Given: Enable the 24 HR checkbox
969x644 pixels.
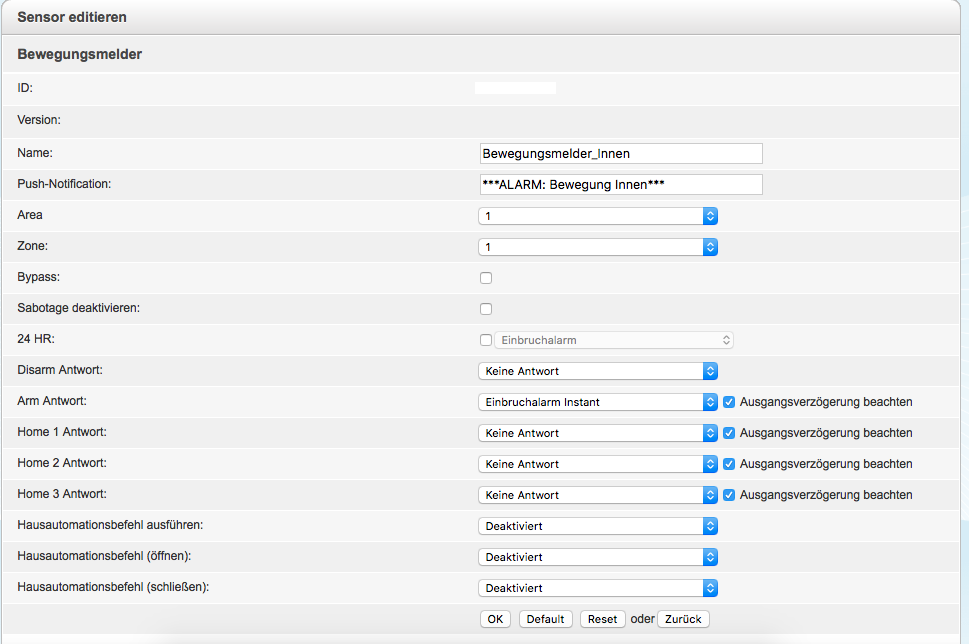Looking at the screenshot, I should tap(486, 340).
